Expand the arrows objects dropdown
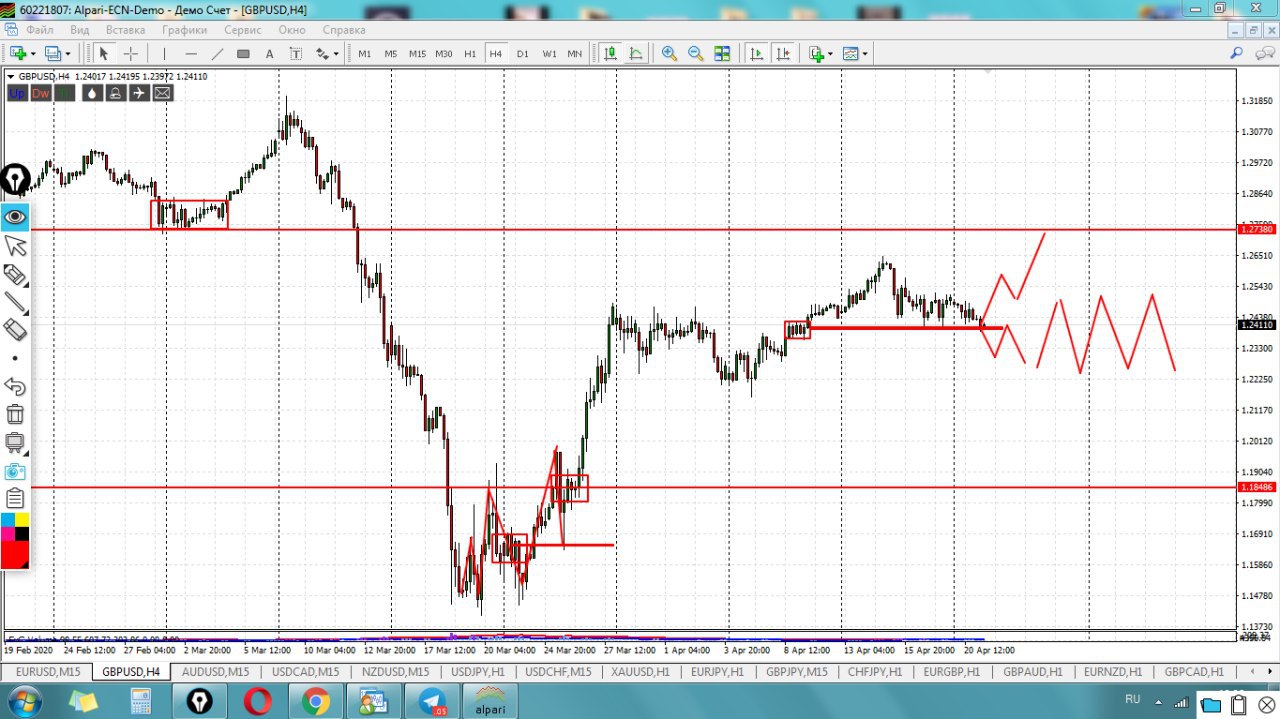Screen dimensions: 1280x719 (x=326, y=54)
